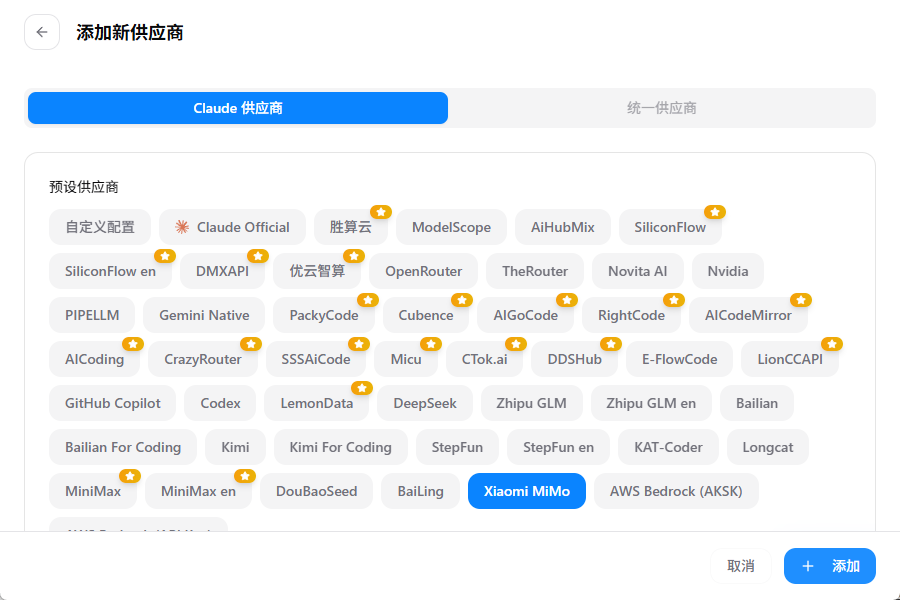Select TheRouter preset
The width and height of the screenshot is (900, 600).
535,271
